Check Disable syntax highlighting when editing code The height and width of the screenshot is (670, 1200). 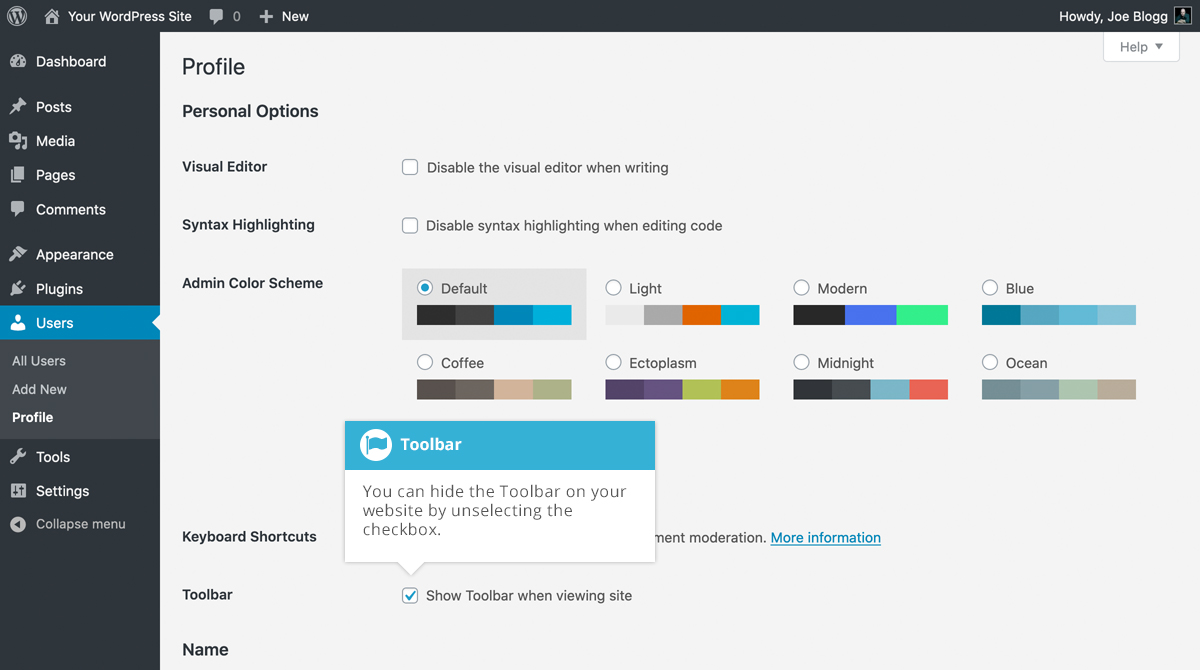[410, 225]
